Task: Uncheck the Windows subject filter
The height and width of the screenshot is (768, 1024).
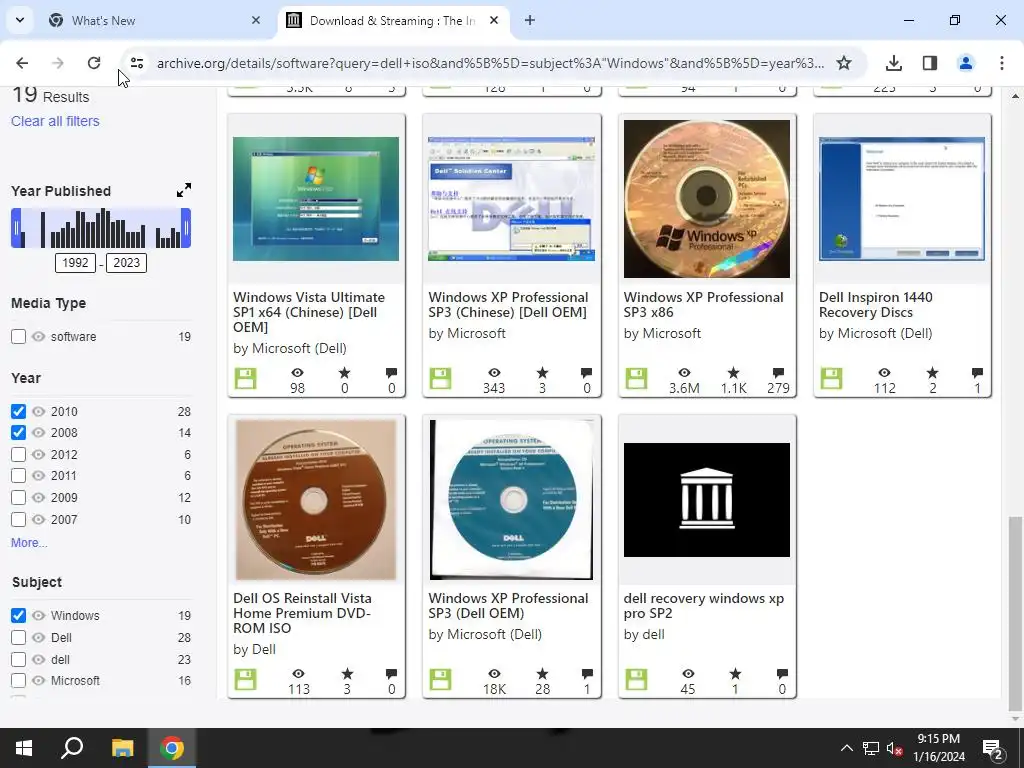Action: coord(18,615)
